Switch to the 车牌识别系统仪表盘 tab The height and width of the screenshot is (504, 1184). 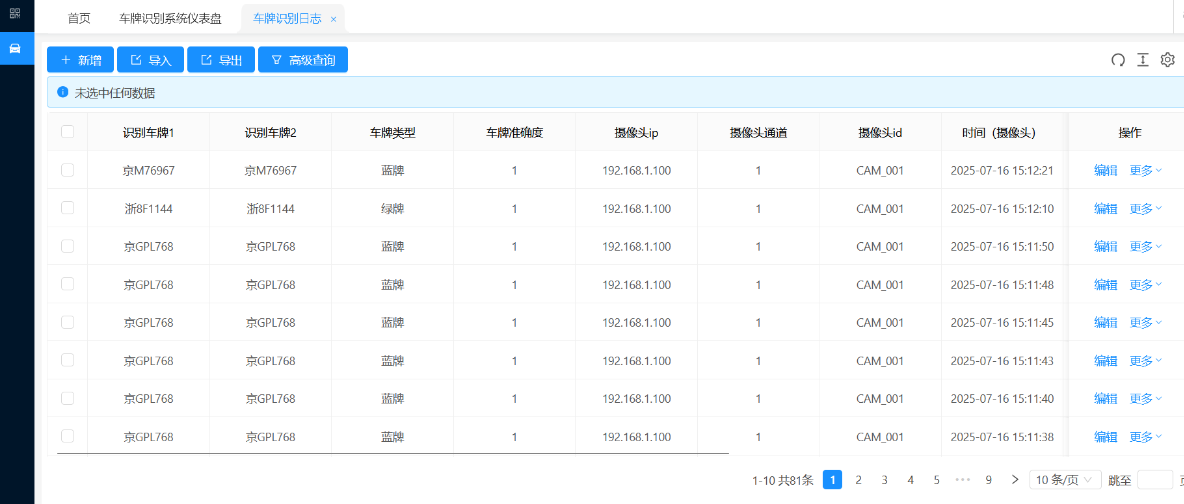point(171,19)
